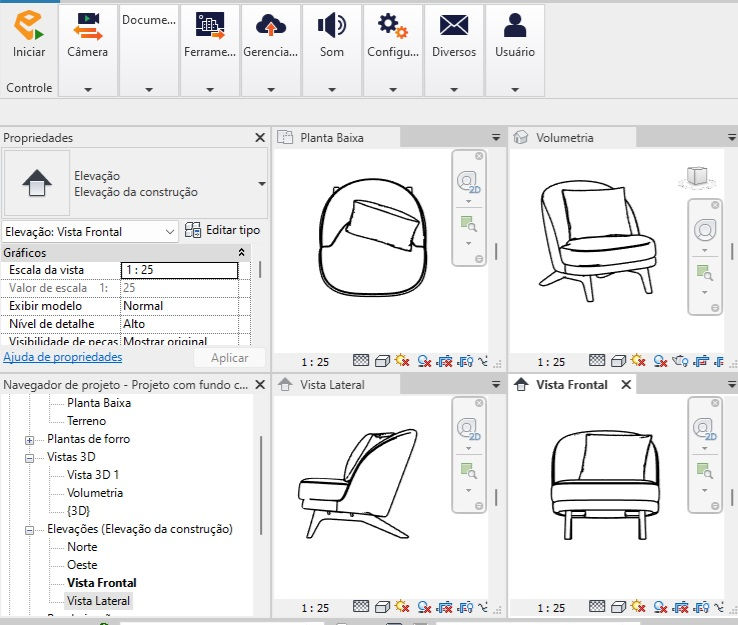Open the Vista Lateral view tab list dropdown

(x=496, y=385)
